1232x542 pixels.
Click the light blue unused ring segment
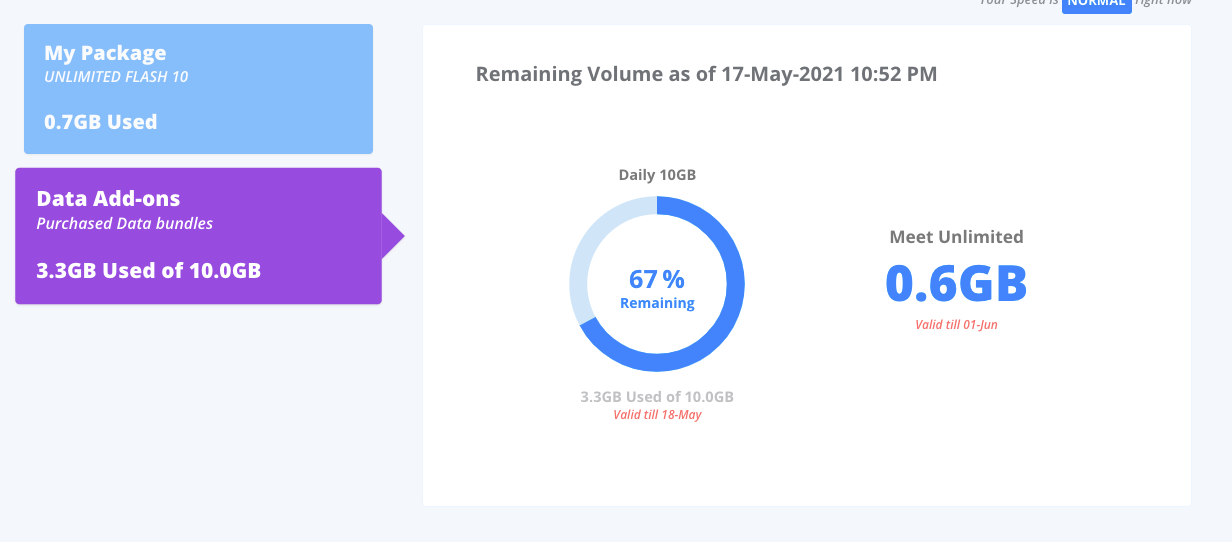tap(587, 249)
